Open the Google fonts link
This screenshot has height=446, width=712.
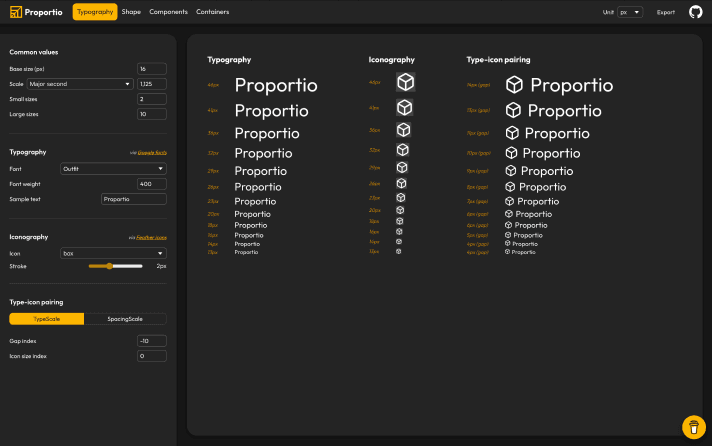152,153
